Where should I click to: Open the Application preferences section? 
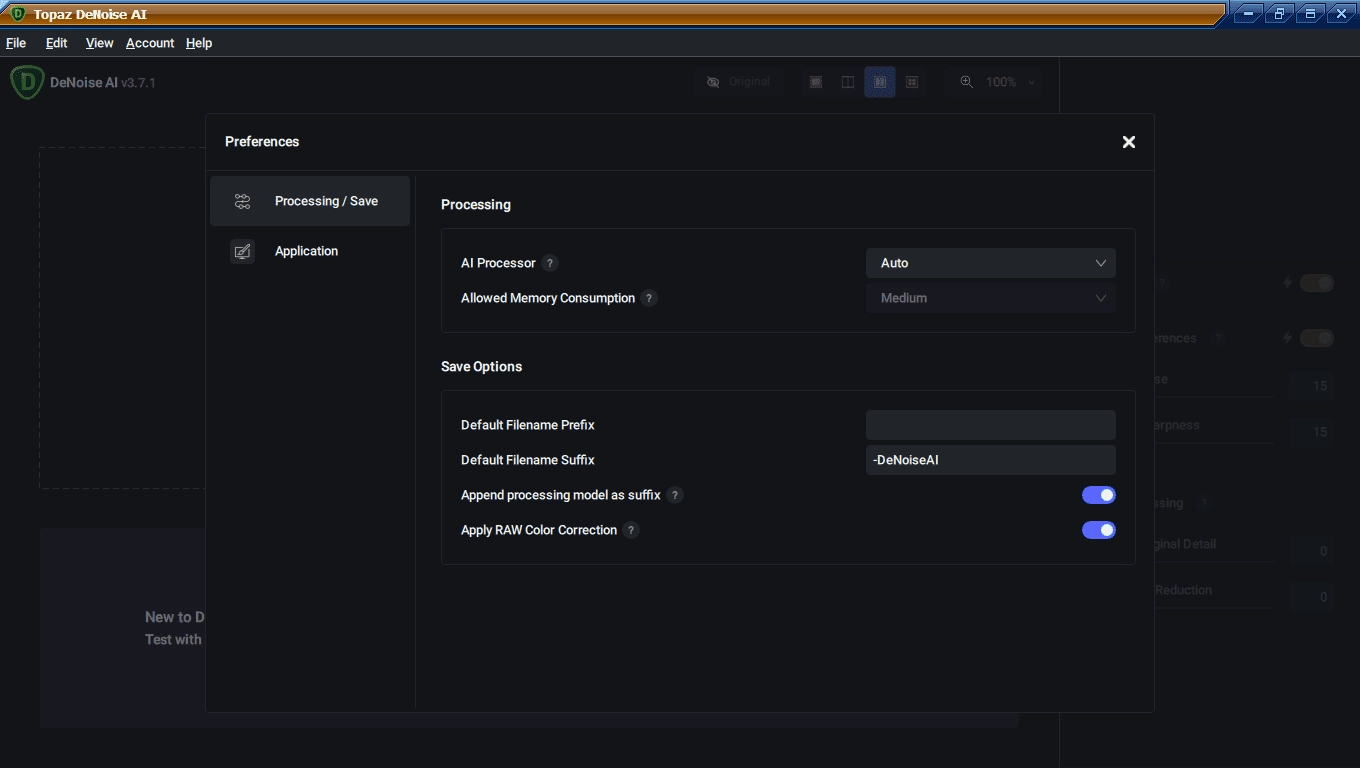point(310,251)
